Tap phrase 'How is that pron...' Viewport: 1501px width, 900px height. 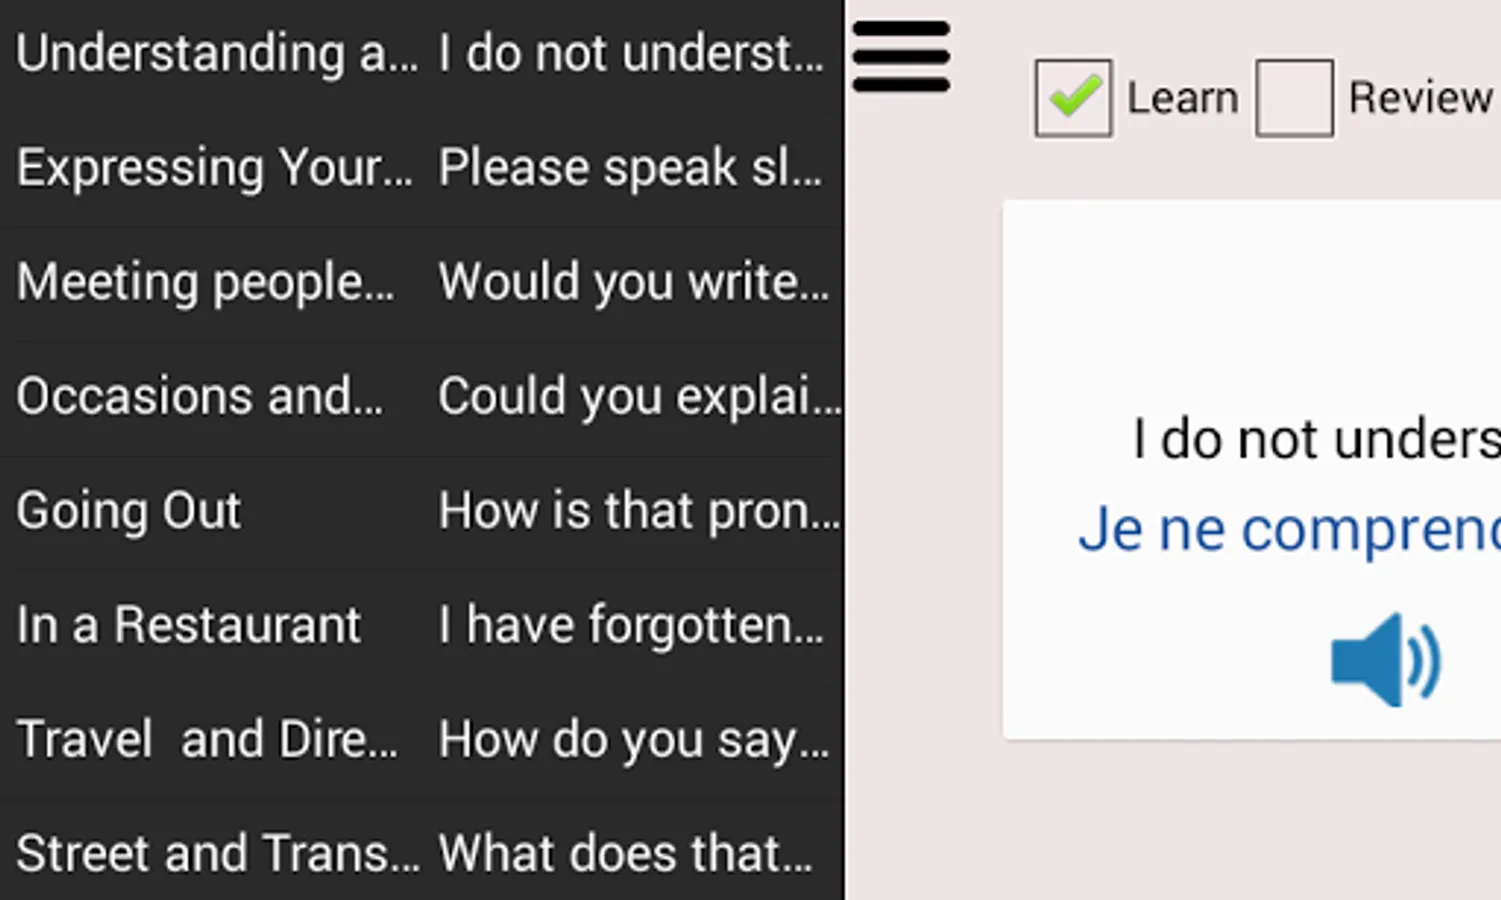(638, 511)
